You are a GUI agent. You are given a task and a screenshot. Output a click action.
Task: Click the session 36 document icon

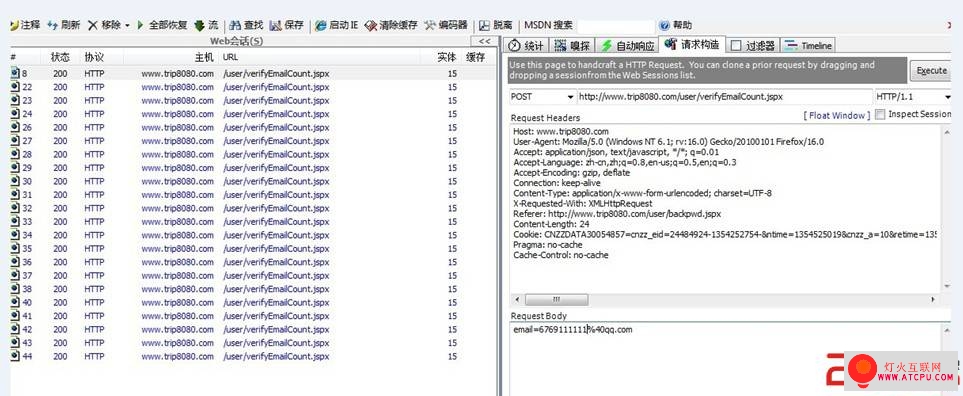(15, 262)
